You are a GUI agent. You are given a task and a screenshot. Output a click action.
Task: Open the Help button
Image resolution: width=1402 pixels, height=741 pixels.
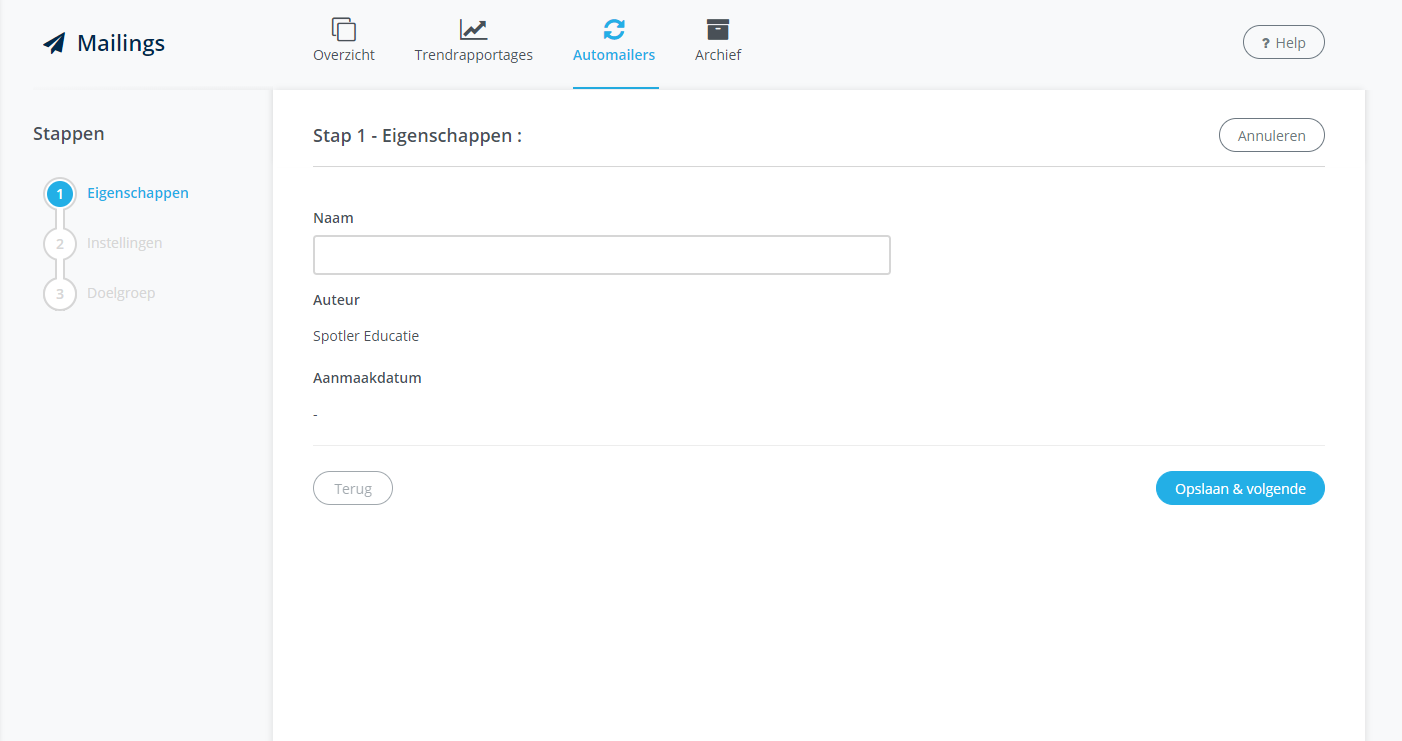pos(1283,43)
